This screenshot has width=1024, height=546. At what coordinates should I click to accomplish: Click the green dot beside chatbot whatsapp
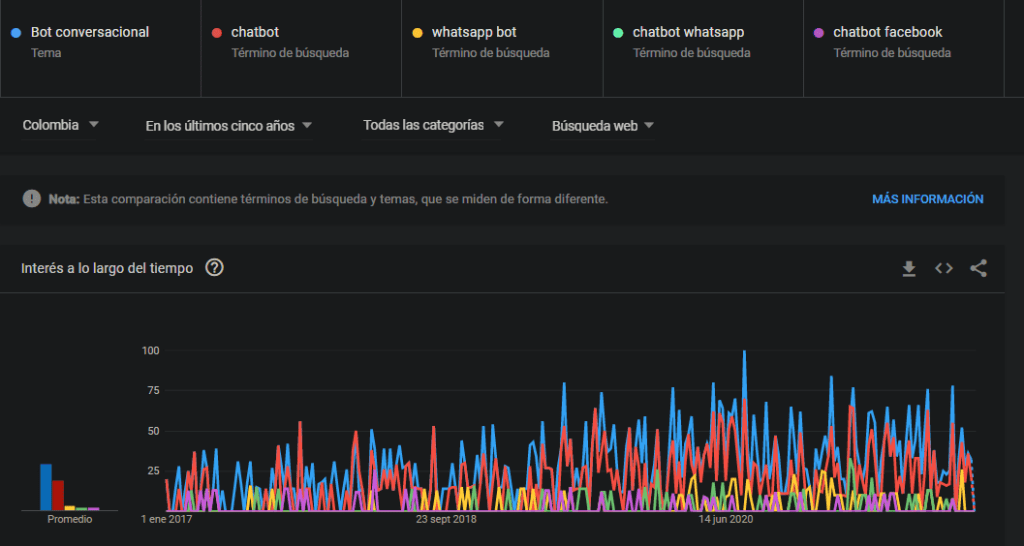(x=618, y=33)
